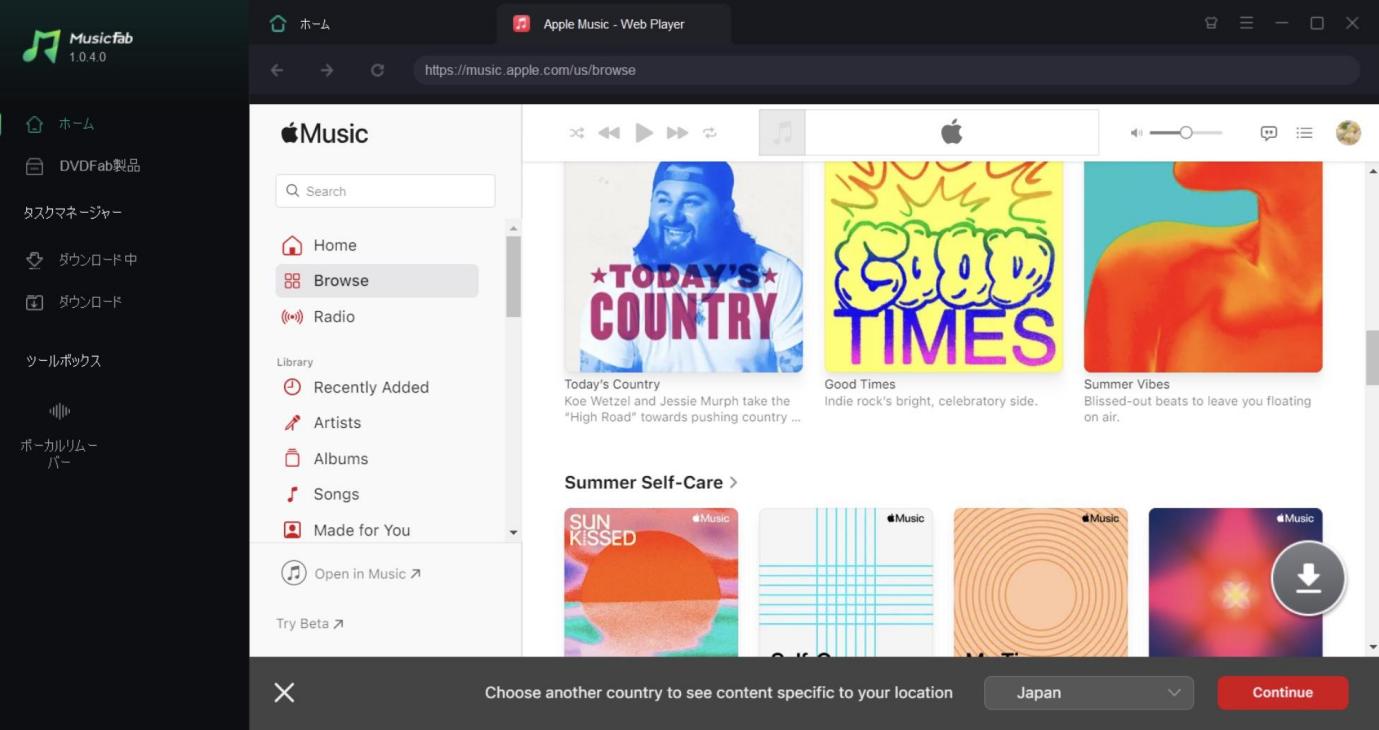Image resolution: width=1379 pixels, height=730 pixels.
Task: Open Albums library section
Action: click(x=376, y=459)
